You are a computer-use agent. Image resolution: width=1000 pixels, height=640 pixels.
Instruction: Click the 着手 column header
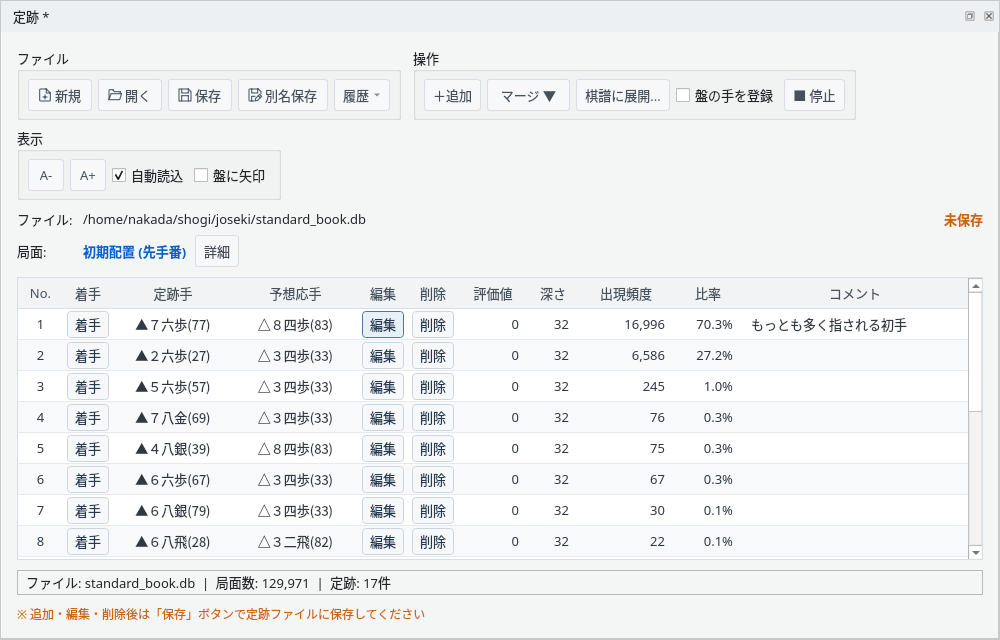[87, 294]
